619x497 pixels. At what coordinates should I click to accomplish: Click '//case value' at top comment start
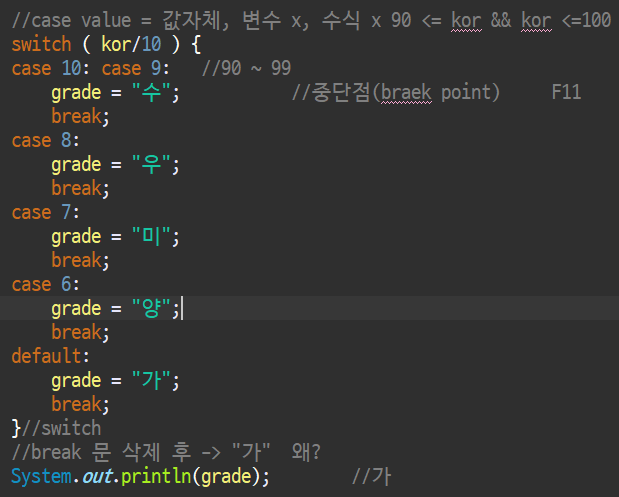click(x=71, y=21)
